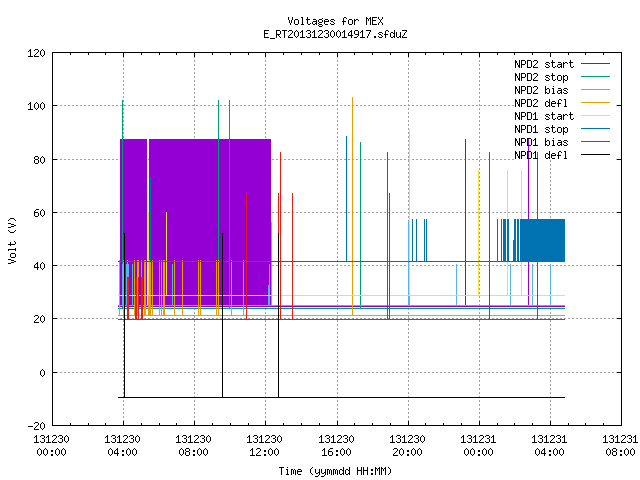
Task: Click the y-axis tick label 60
Action: point(40,213)
